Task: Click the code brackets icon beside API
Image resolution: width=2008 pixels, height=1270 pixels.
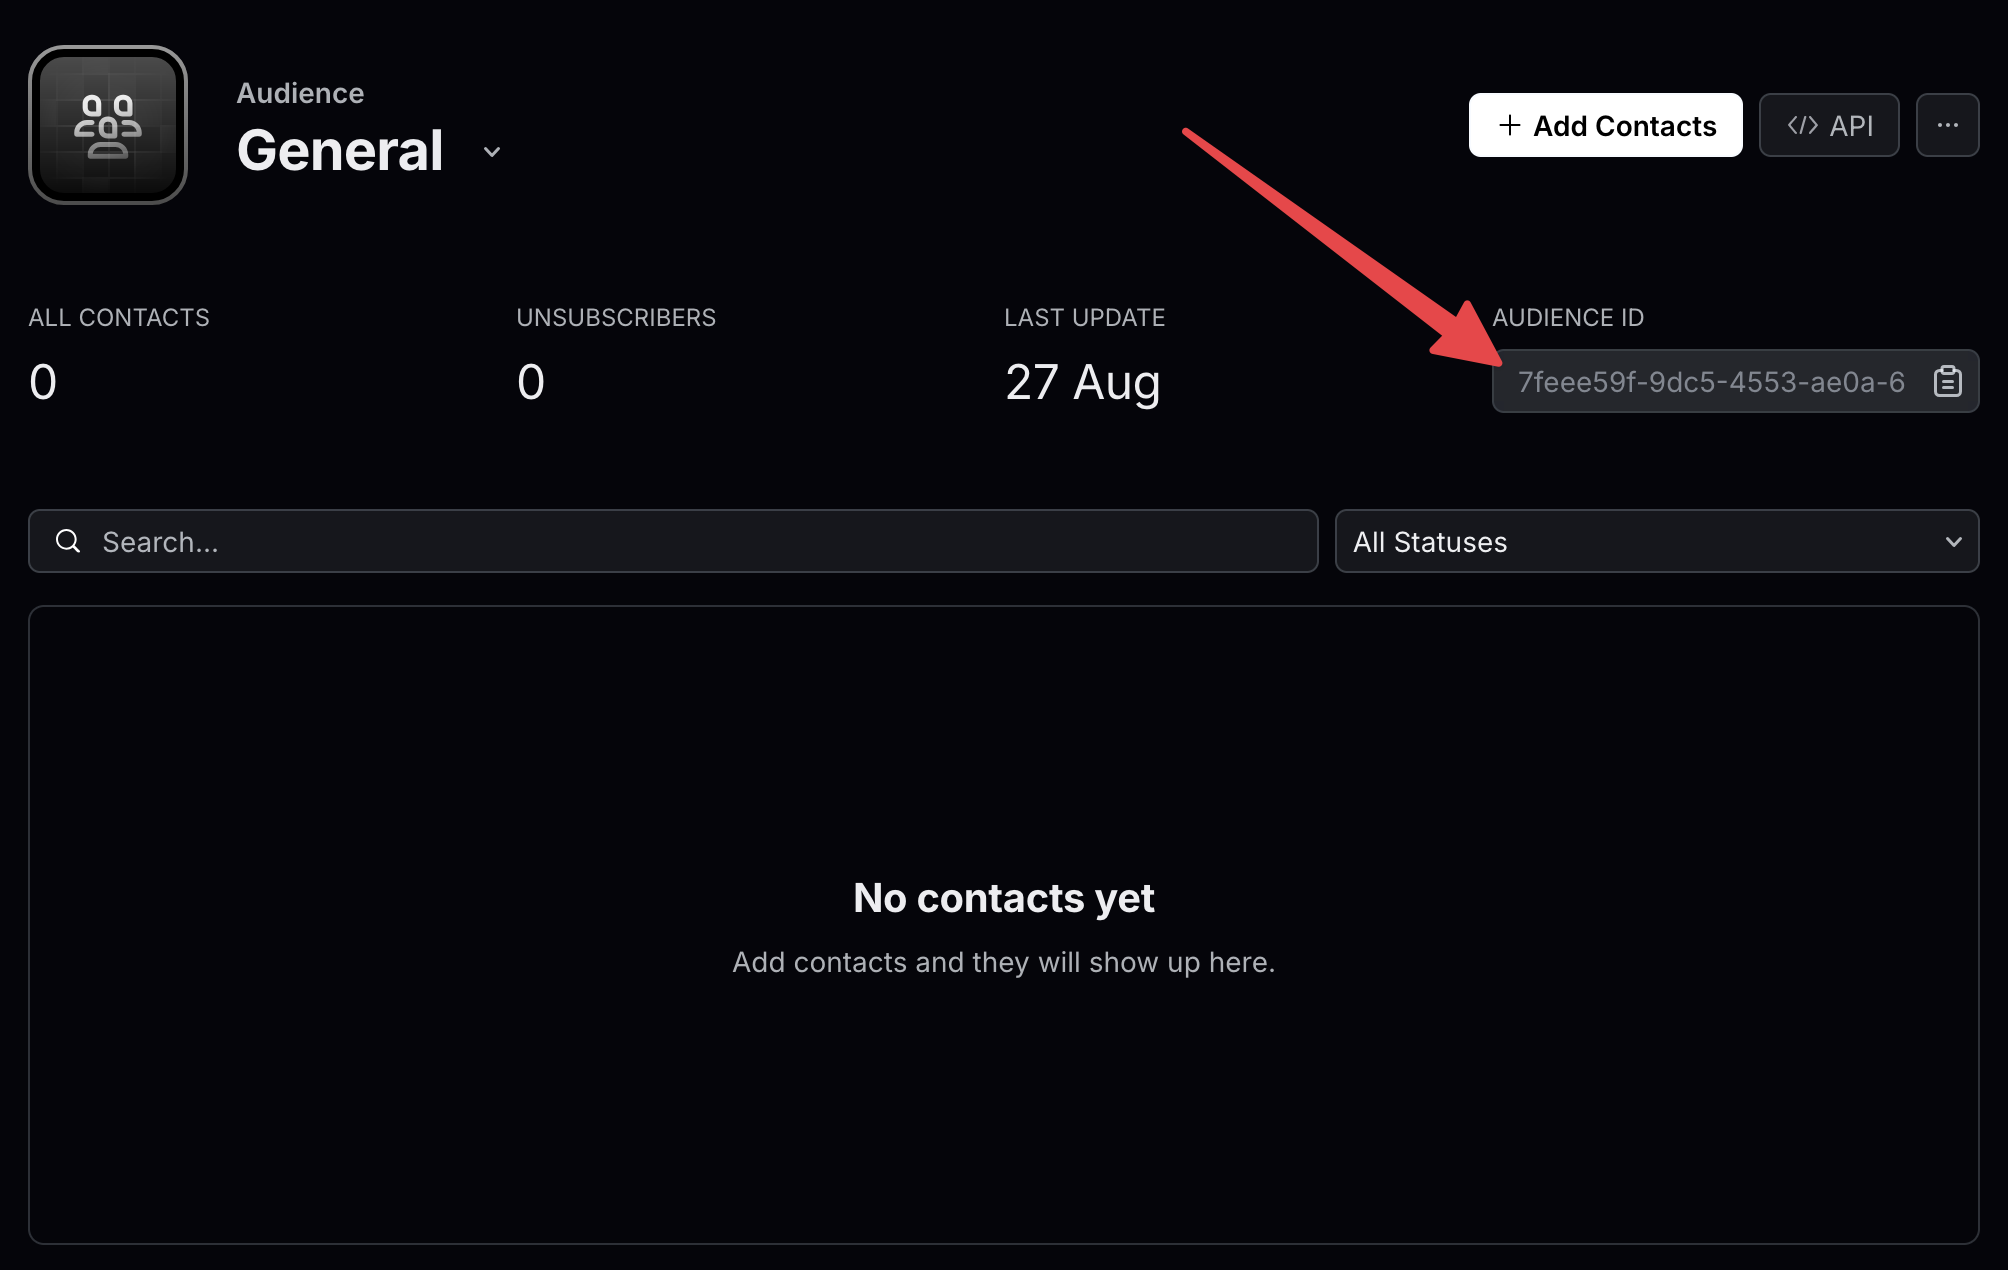Action: click(x=1802, y=125)
